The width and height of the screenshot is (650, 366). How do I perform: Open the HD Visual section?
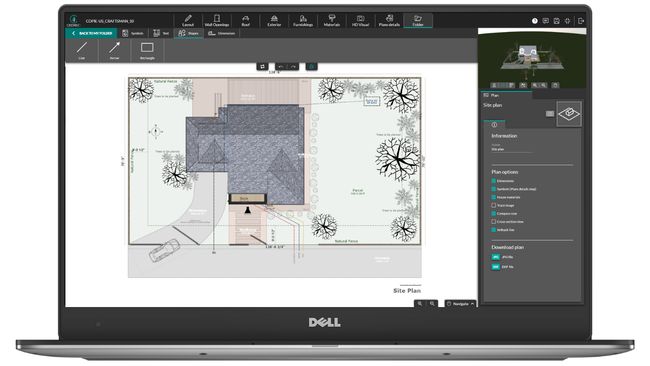pos(360,20)
